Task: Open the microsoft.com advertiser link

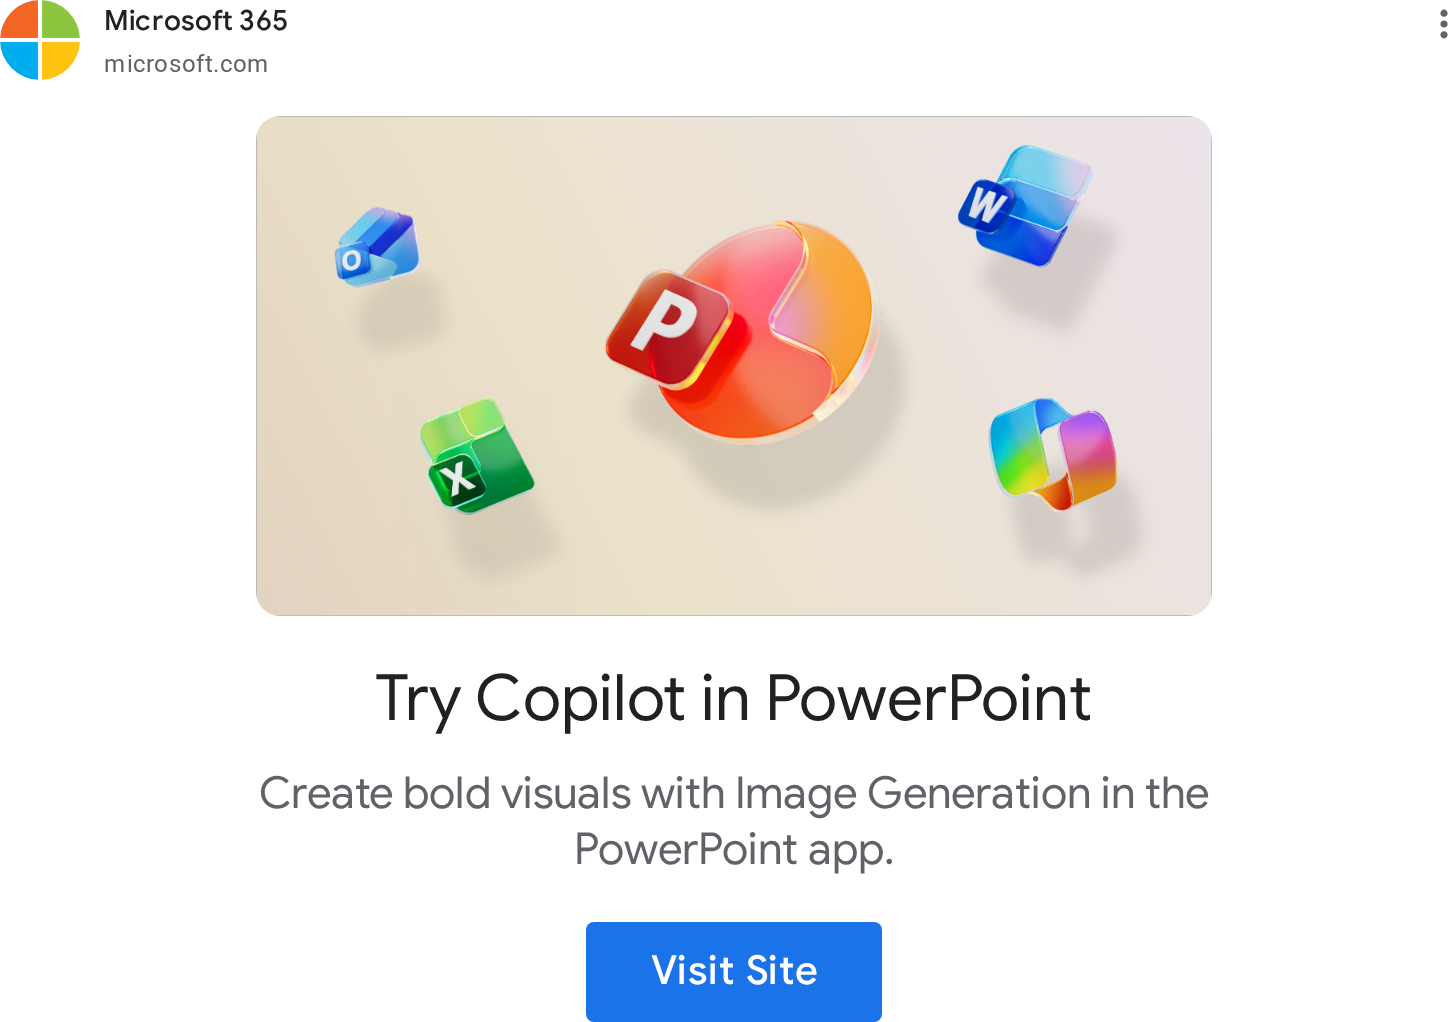Action: coord(186,64)
